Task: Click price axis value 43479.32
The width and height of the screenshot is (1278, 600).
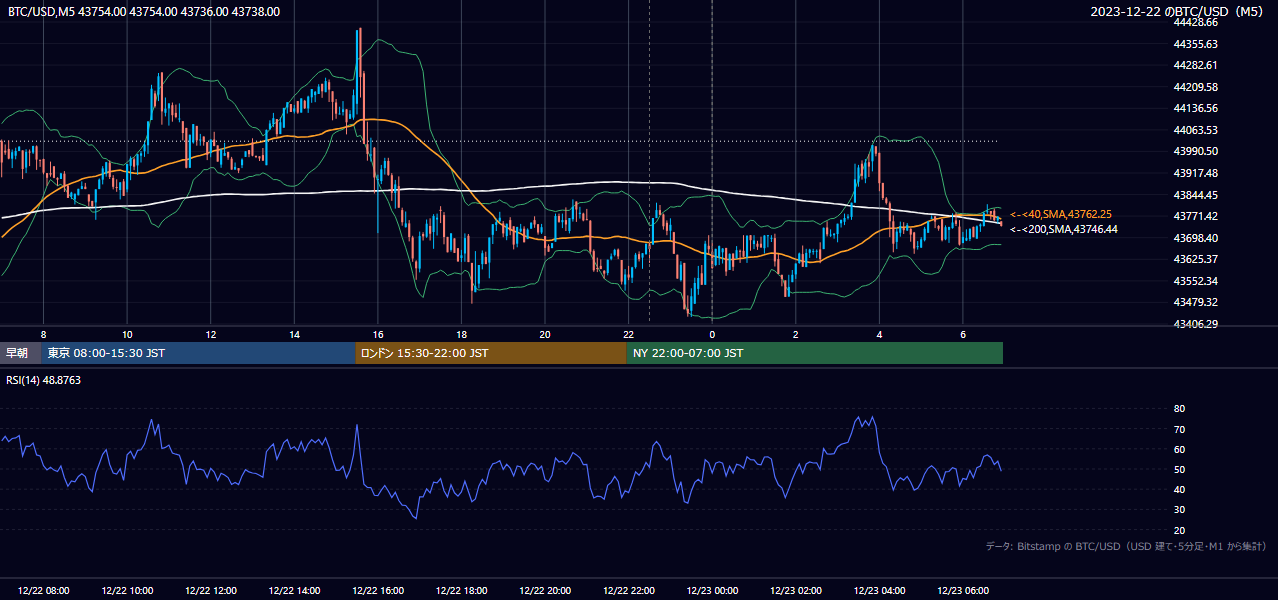Action: tap(1195, 302)
